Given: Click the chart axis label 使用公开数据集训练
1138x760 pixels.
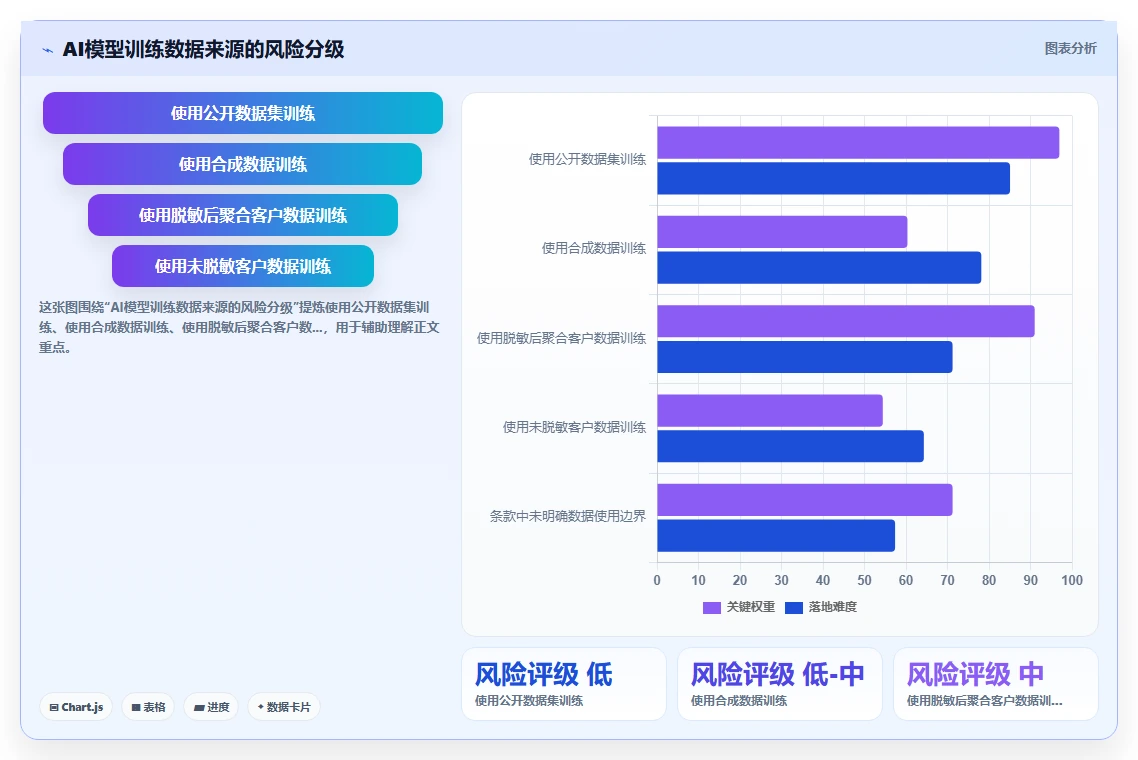Looking at the screenshot, I should tap(587, 159).
